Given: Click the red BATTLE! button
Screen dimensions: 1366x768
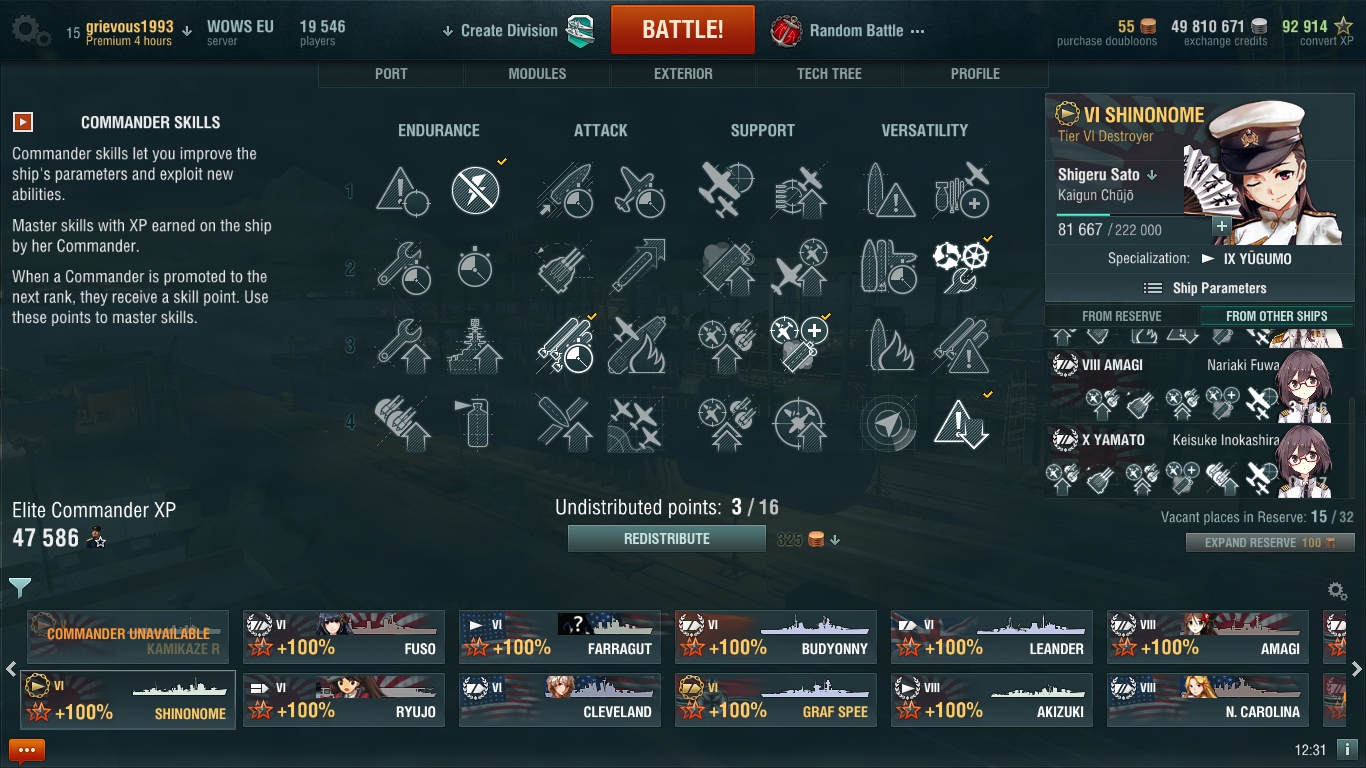Looking at the screenshot, I should pos(683,30).
